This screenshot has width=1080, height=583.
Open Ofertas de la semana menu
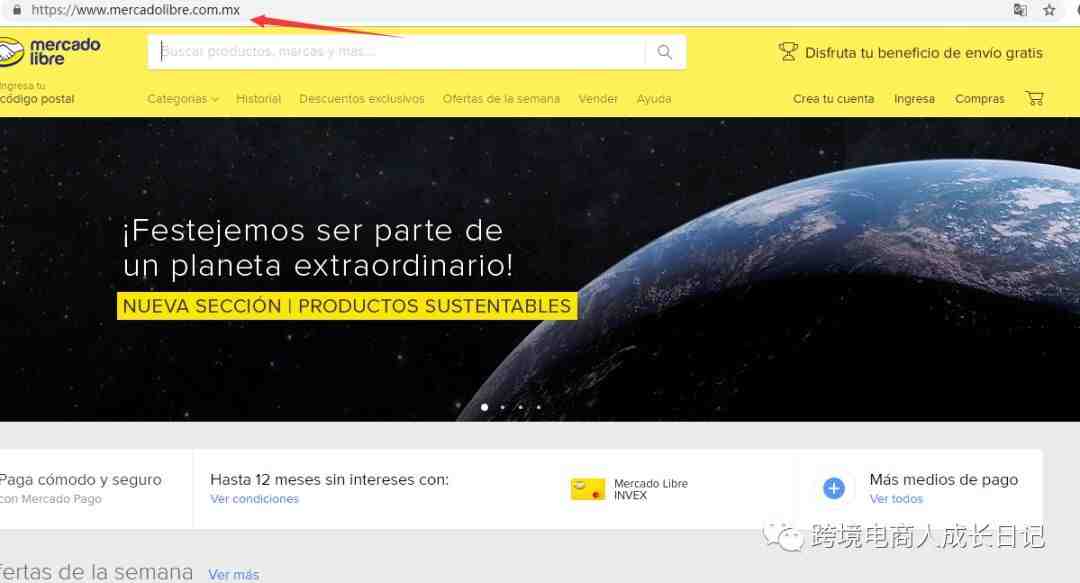click(501, 99)
